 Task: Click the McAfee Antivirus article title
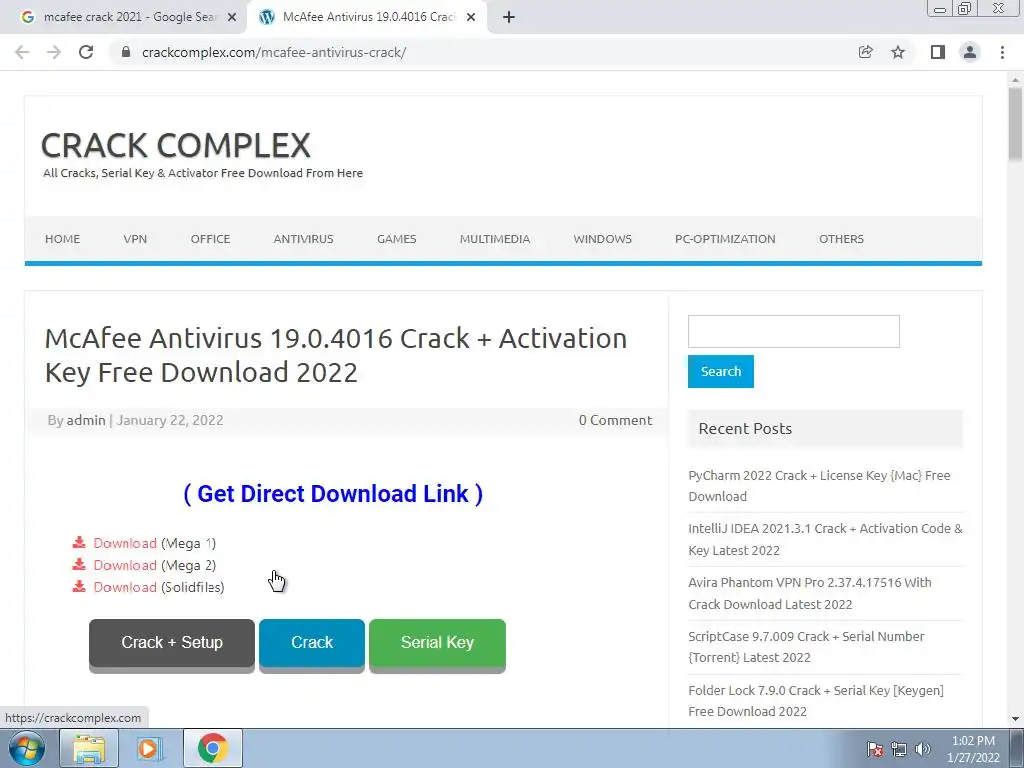click(x=336, y=355)
